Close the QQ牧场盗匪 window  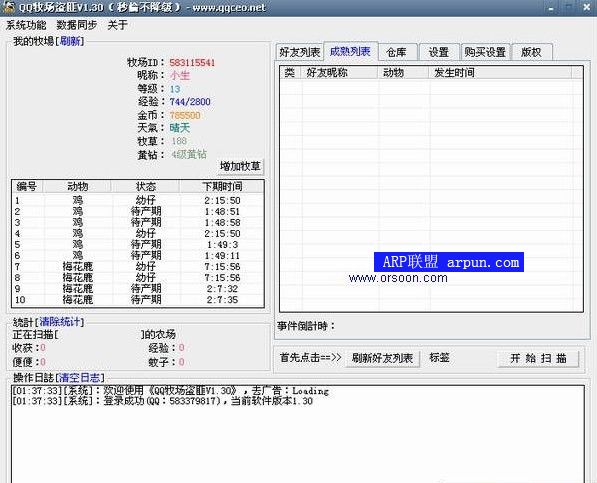point(586,7)
